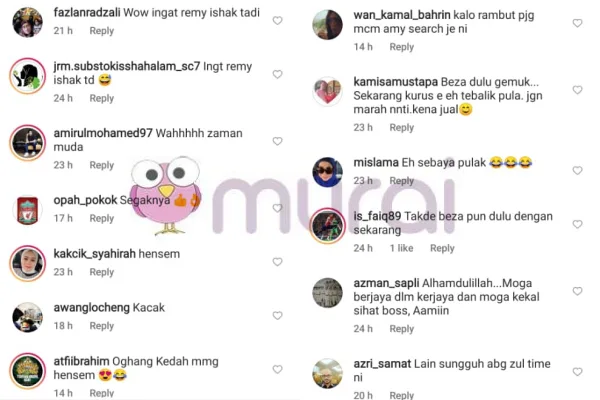This screenshot has width=600, height=400.
Task: Open username jrm.substokisshahalam_sc7's profile
Action: [127, 67]
